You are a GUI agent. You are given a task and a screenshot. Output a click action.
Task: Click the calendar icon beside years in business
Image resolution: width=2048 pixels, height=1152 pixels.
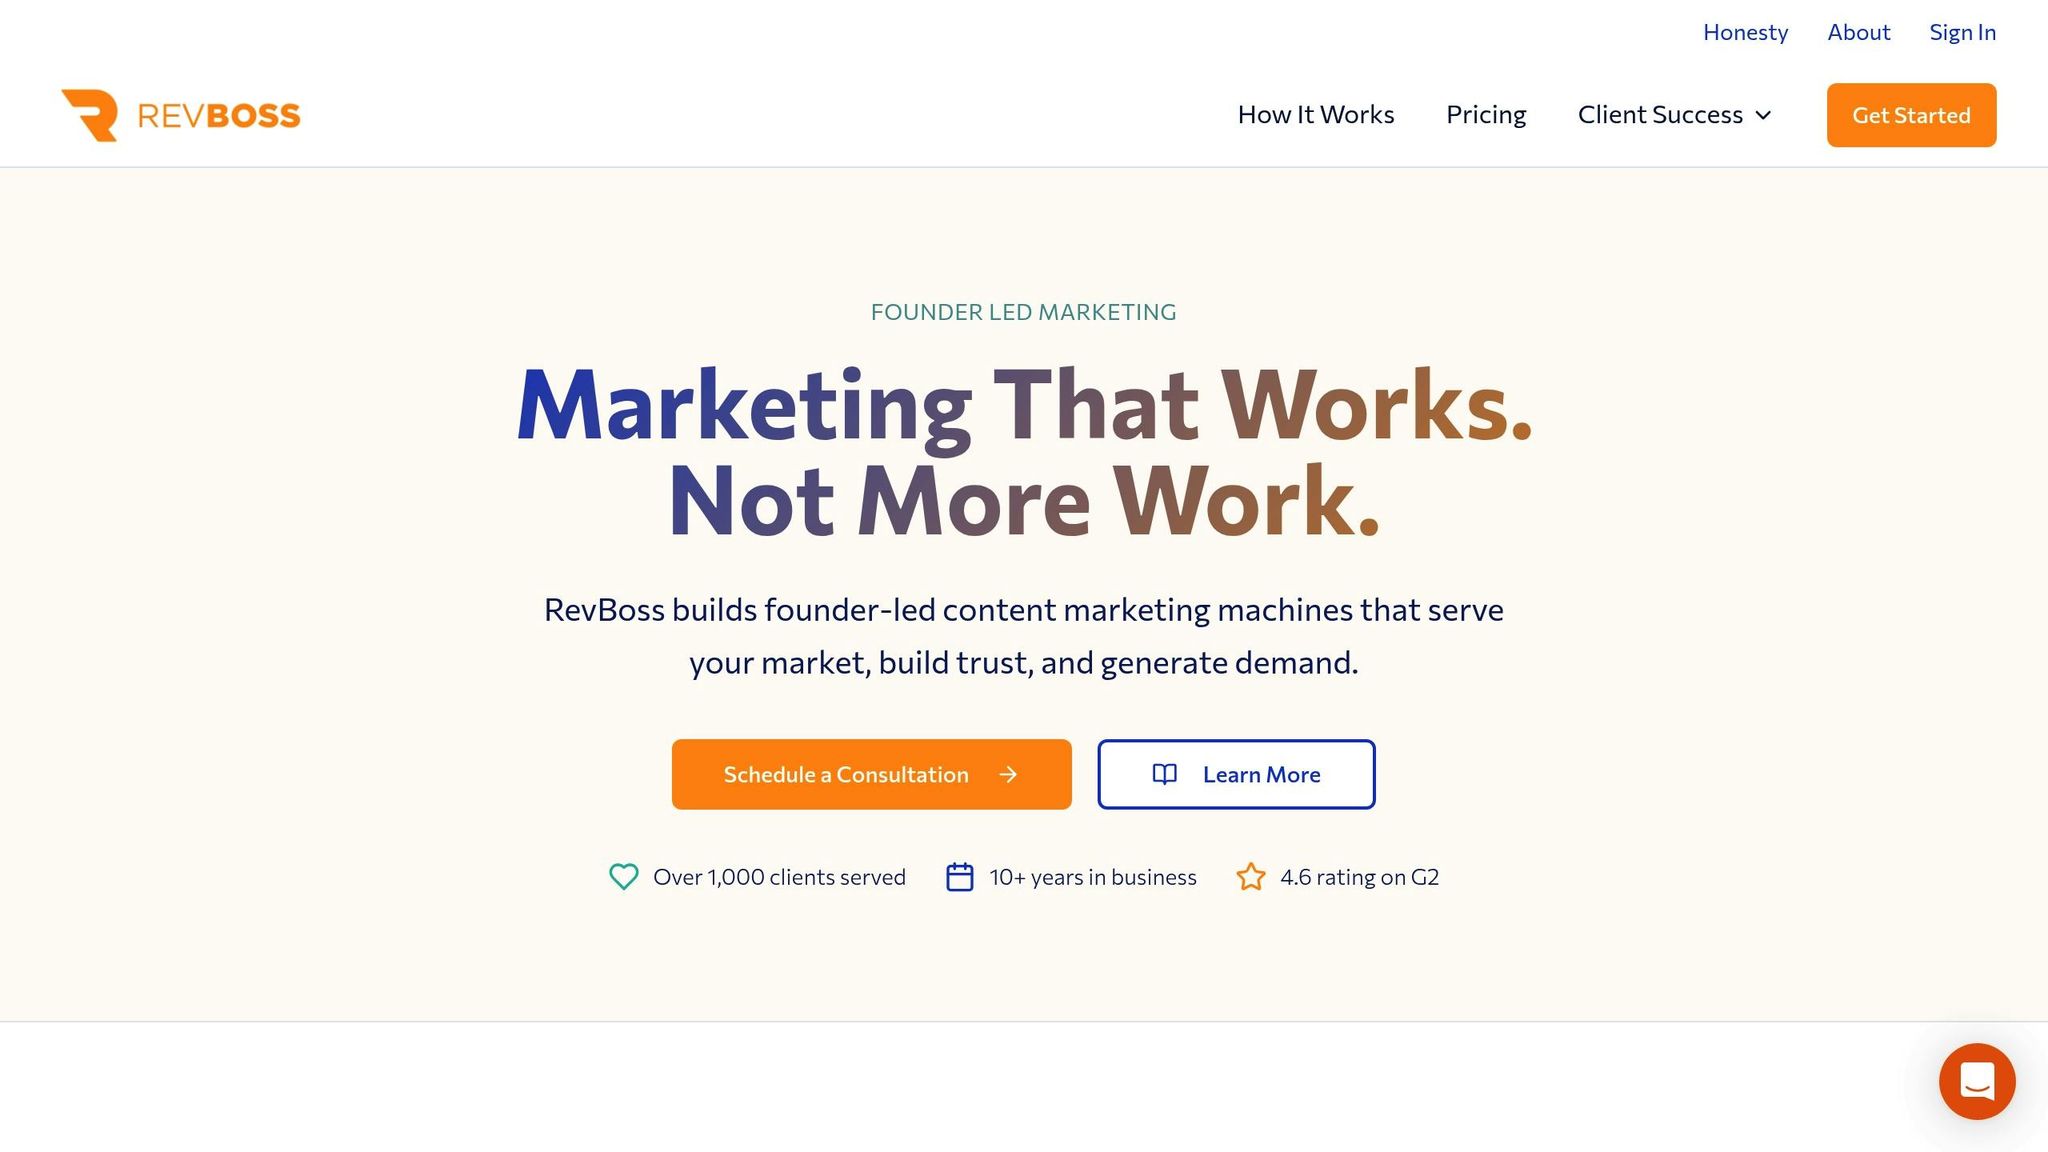(x=960, y=877)
